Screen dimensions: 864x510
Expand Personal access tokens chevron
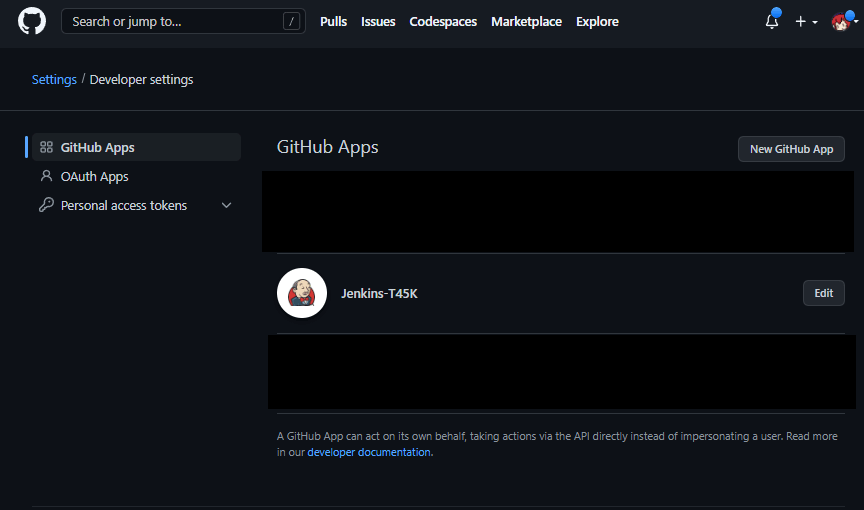click(x=226, y=205)
